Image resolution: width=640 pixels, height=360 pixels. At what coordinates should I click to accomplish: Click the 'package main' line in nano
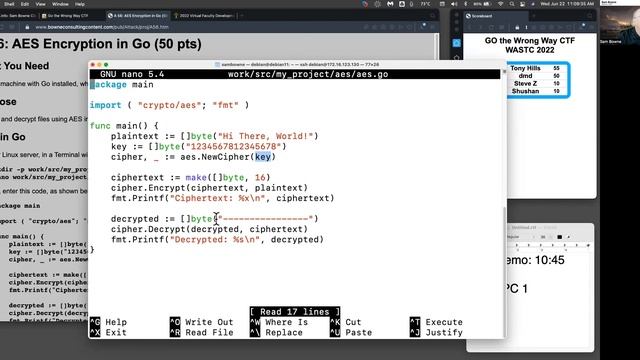(122, 84)
